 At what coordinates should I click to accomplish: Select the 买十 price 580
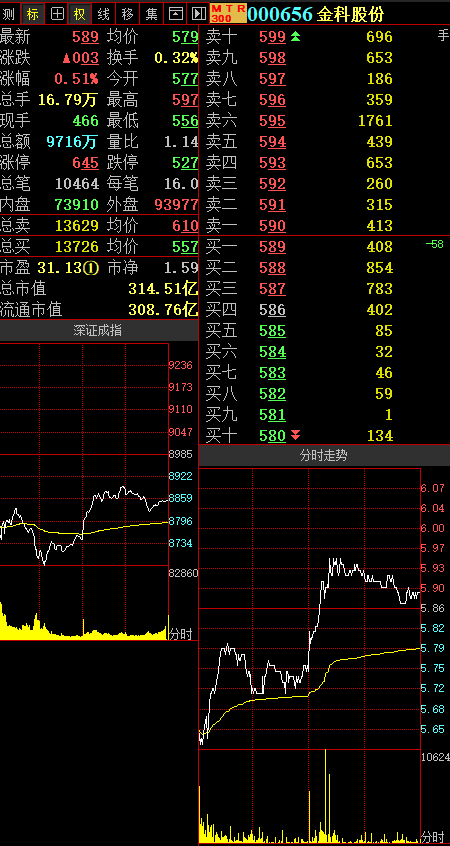[x=272, y=435]
